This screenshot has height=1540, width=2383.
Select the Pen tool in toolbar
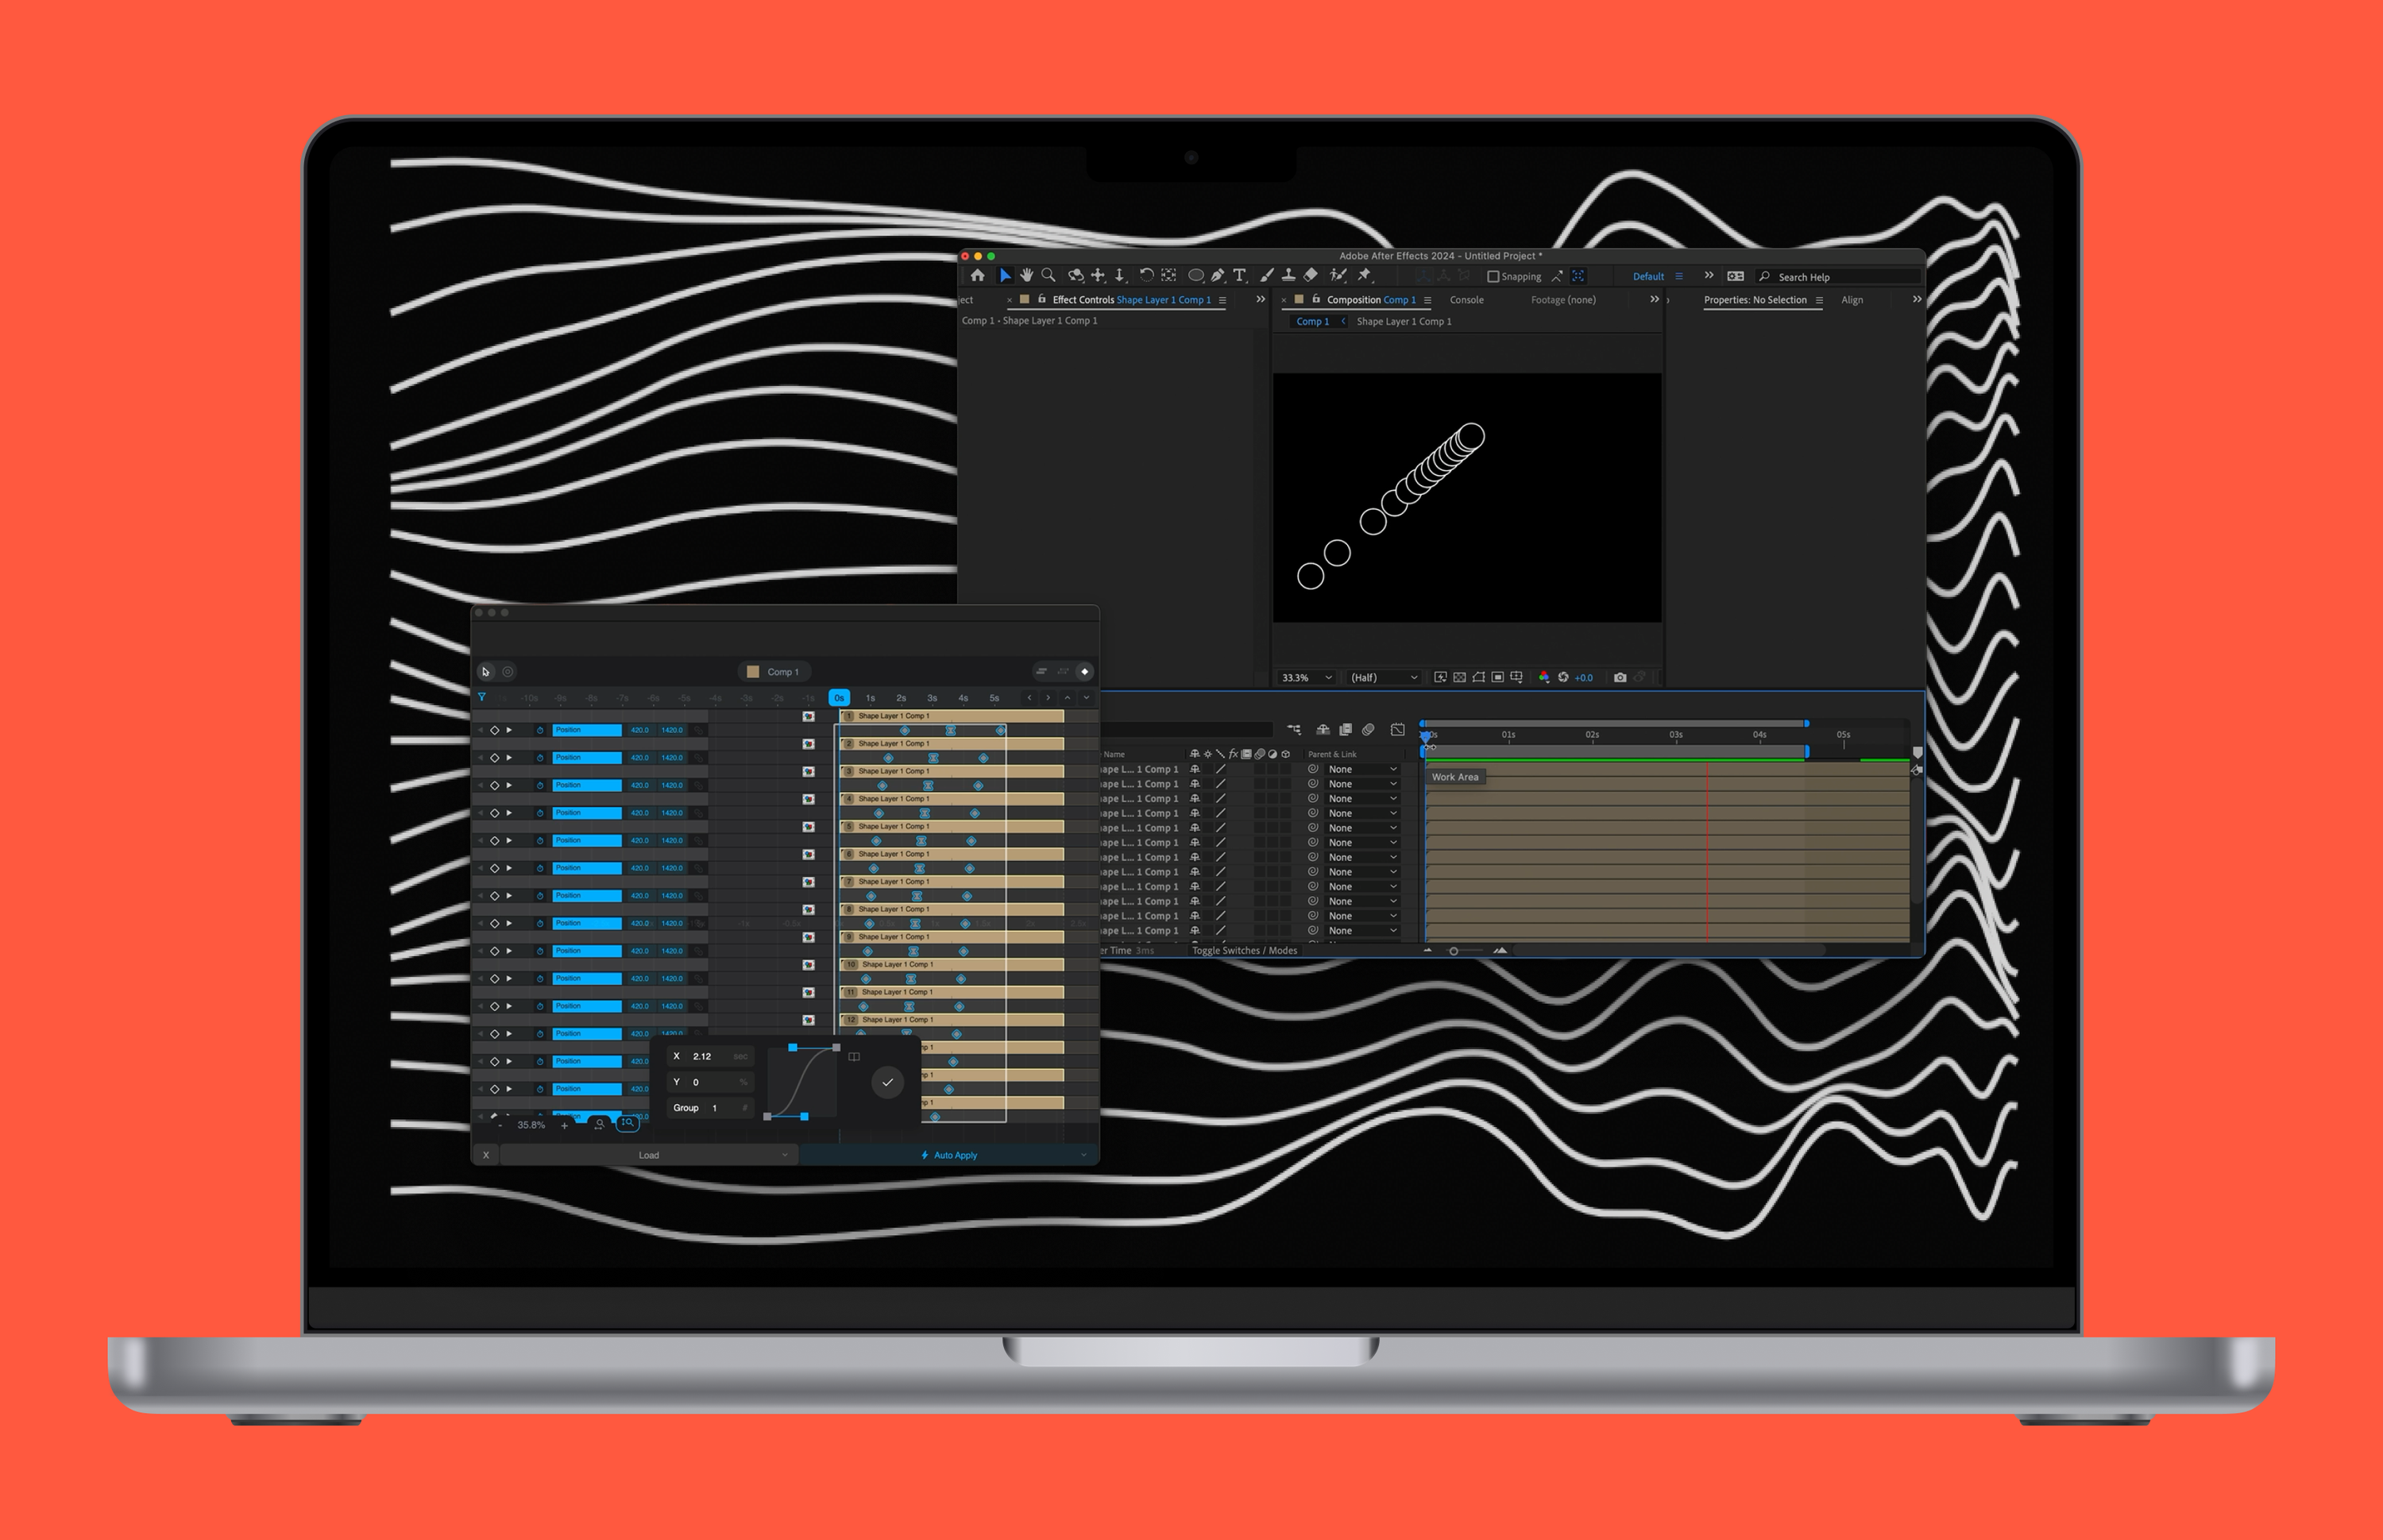[x=1217, y=276]
